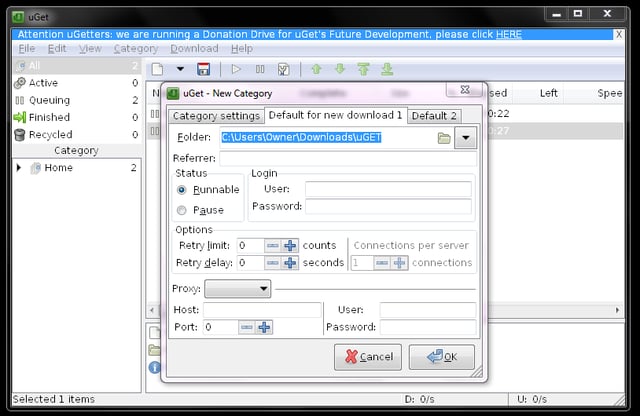This screenshot has width=640, height=416.
Task: Click the Folder path input field
Action: pos(327,138)
